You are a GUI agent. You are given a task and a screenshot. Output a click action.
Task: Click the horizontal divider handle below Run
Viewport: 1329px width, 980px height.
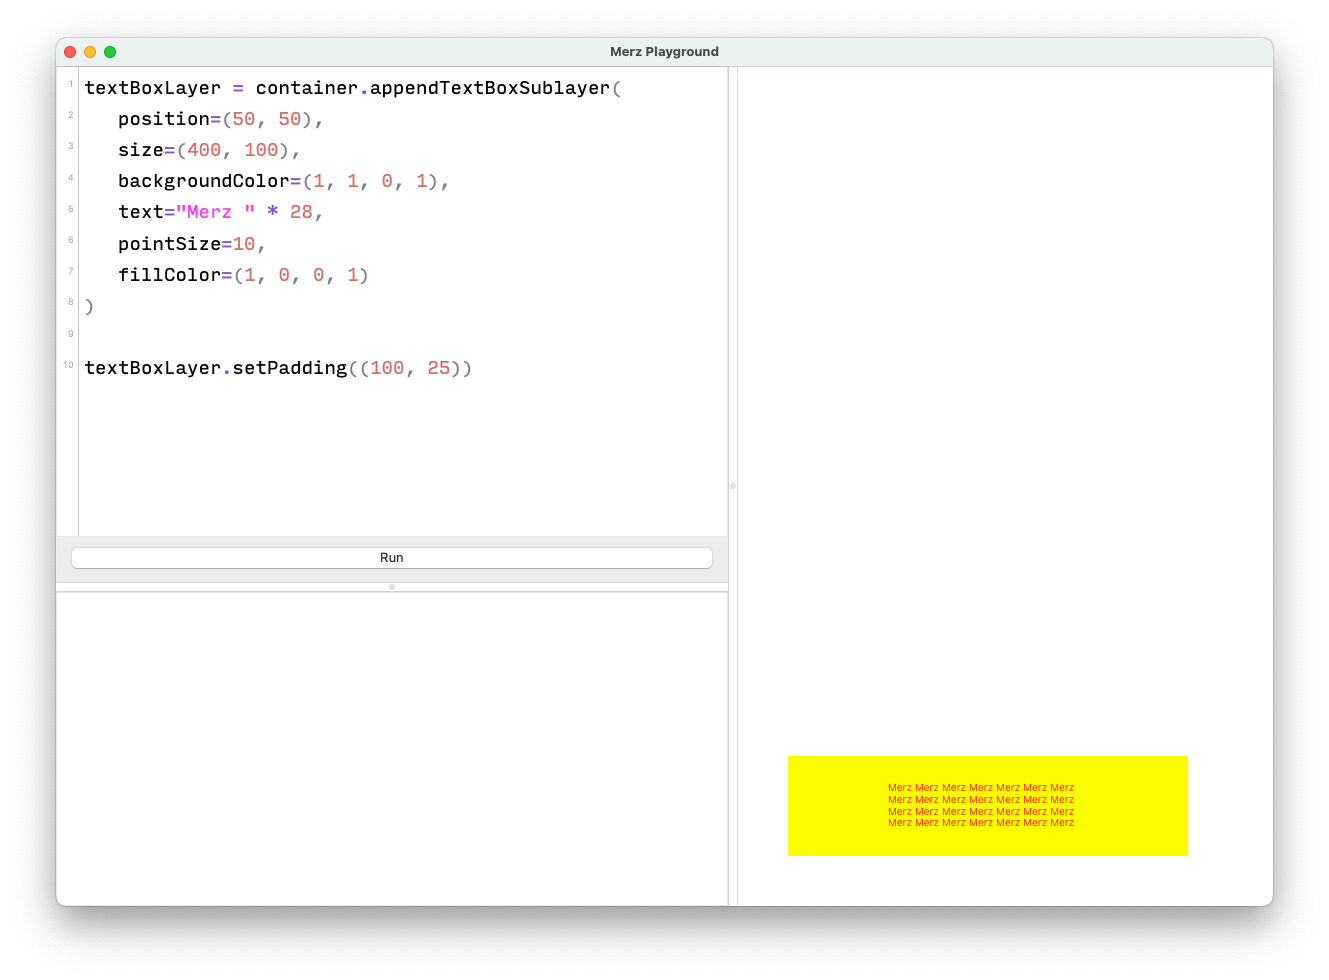392,587
